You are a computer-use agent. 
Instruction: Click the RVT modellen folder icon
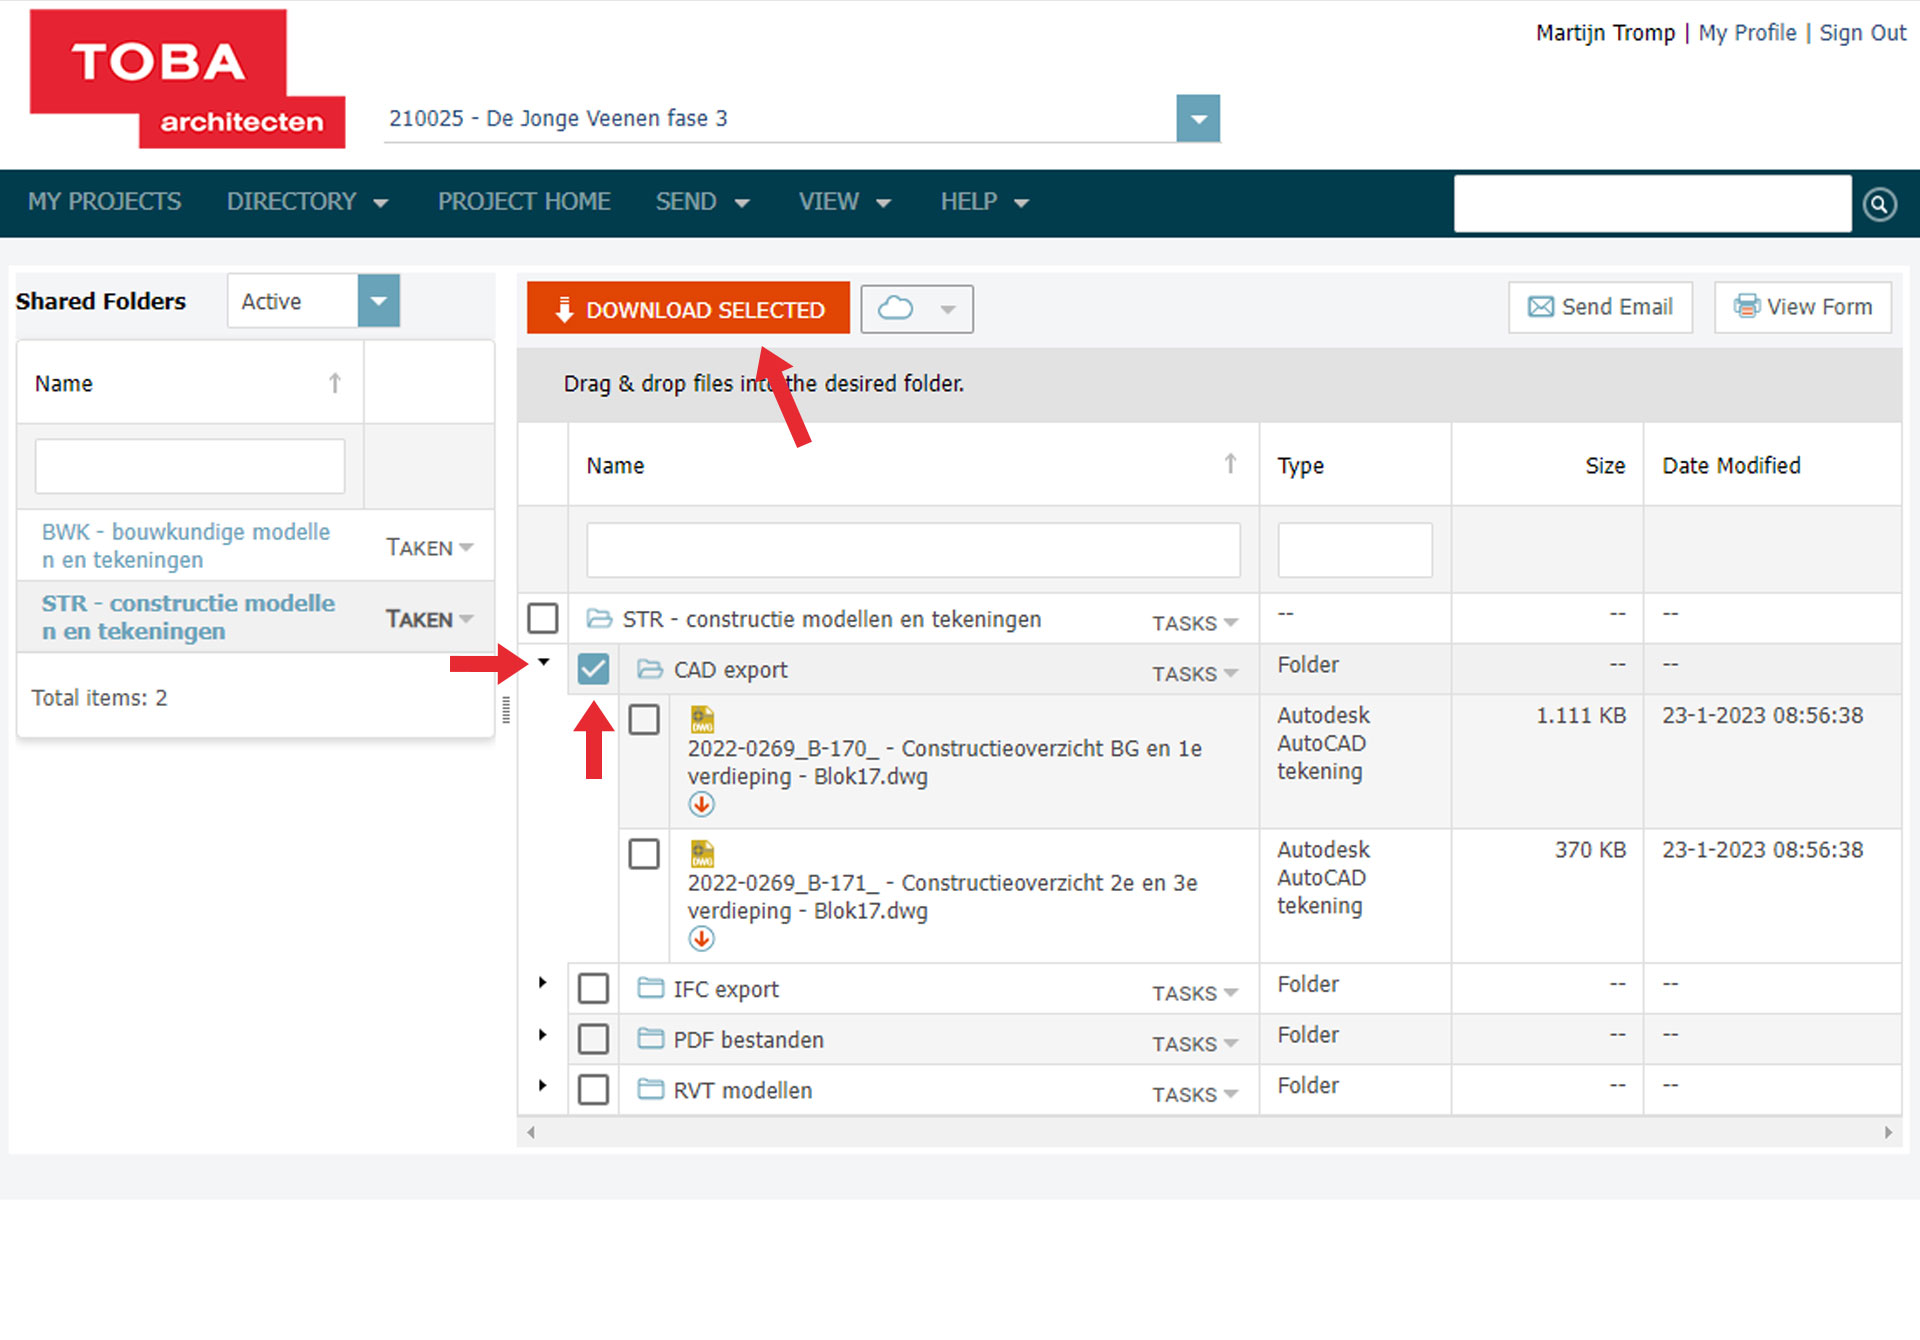tap(651, 1089)
